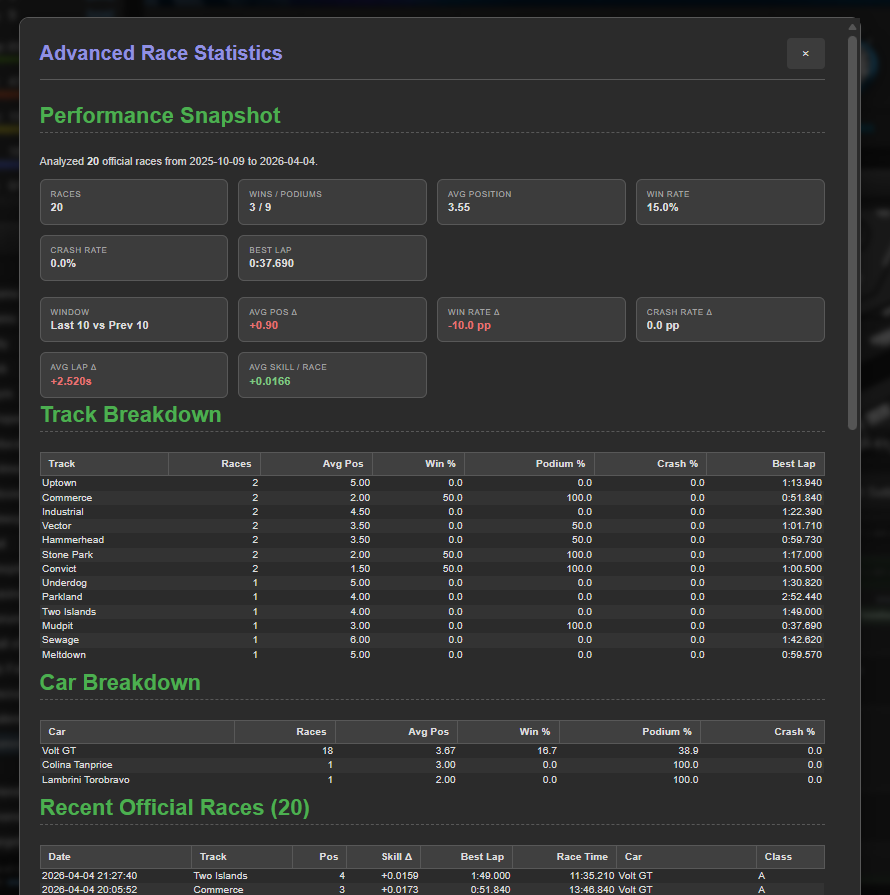Click the BEST LAP stat card

(x=332, y=258)
